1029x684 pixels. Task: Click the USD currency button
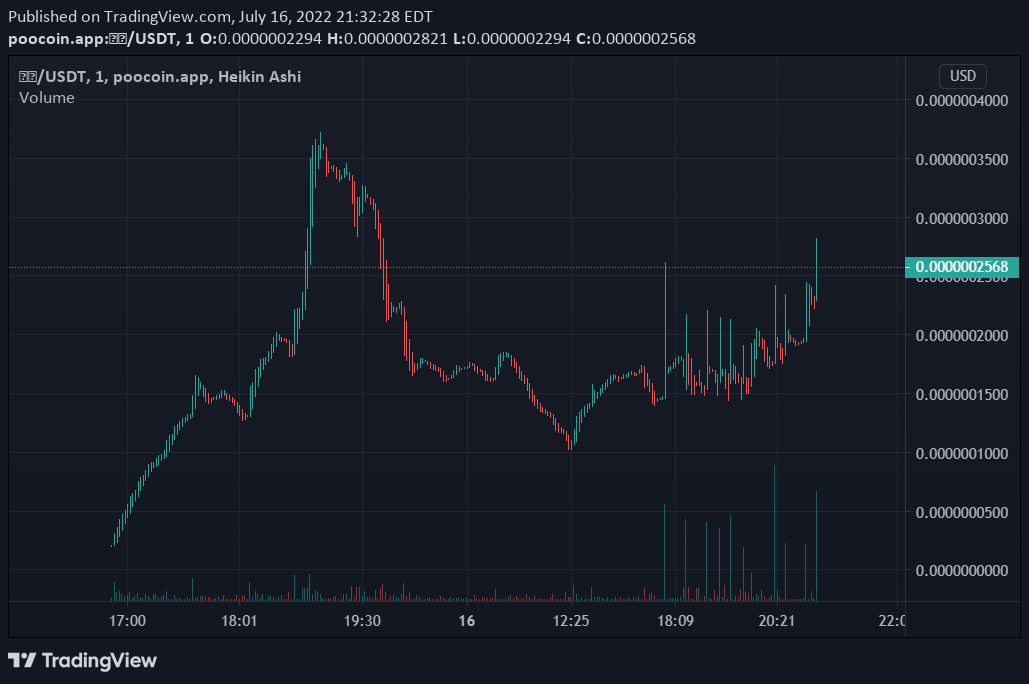click(x=962, y=76)
